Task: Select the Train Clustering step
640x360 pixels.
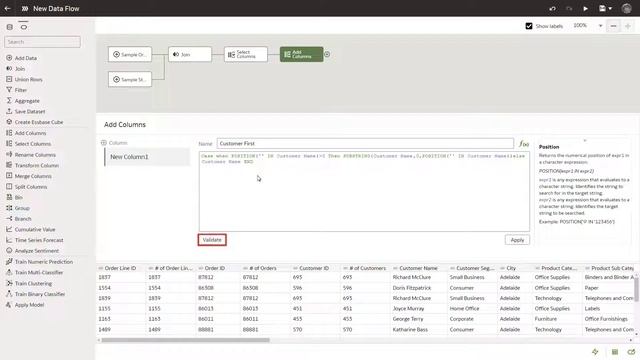Action: pyautogui.click(x=29, y=283)
